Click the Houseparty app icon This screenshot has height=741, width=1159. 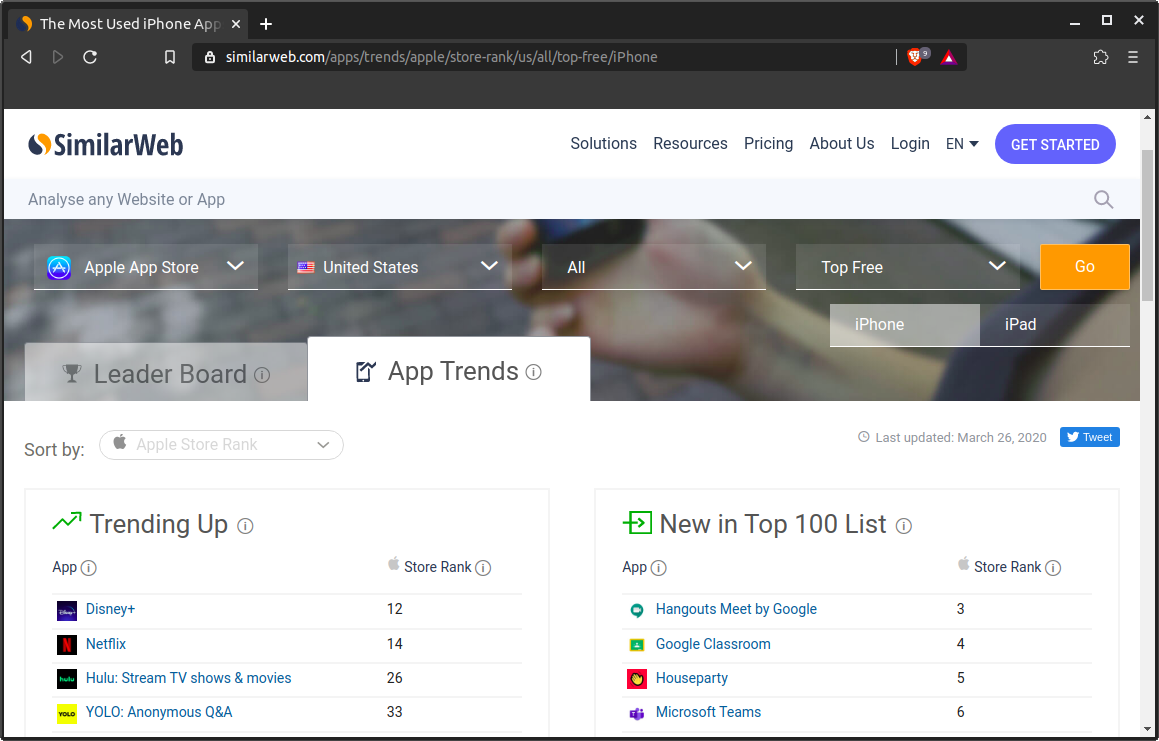point(636,679)
